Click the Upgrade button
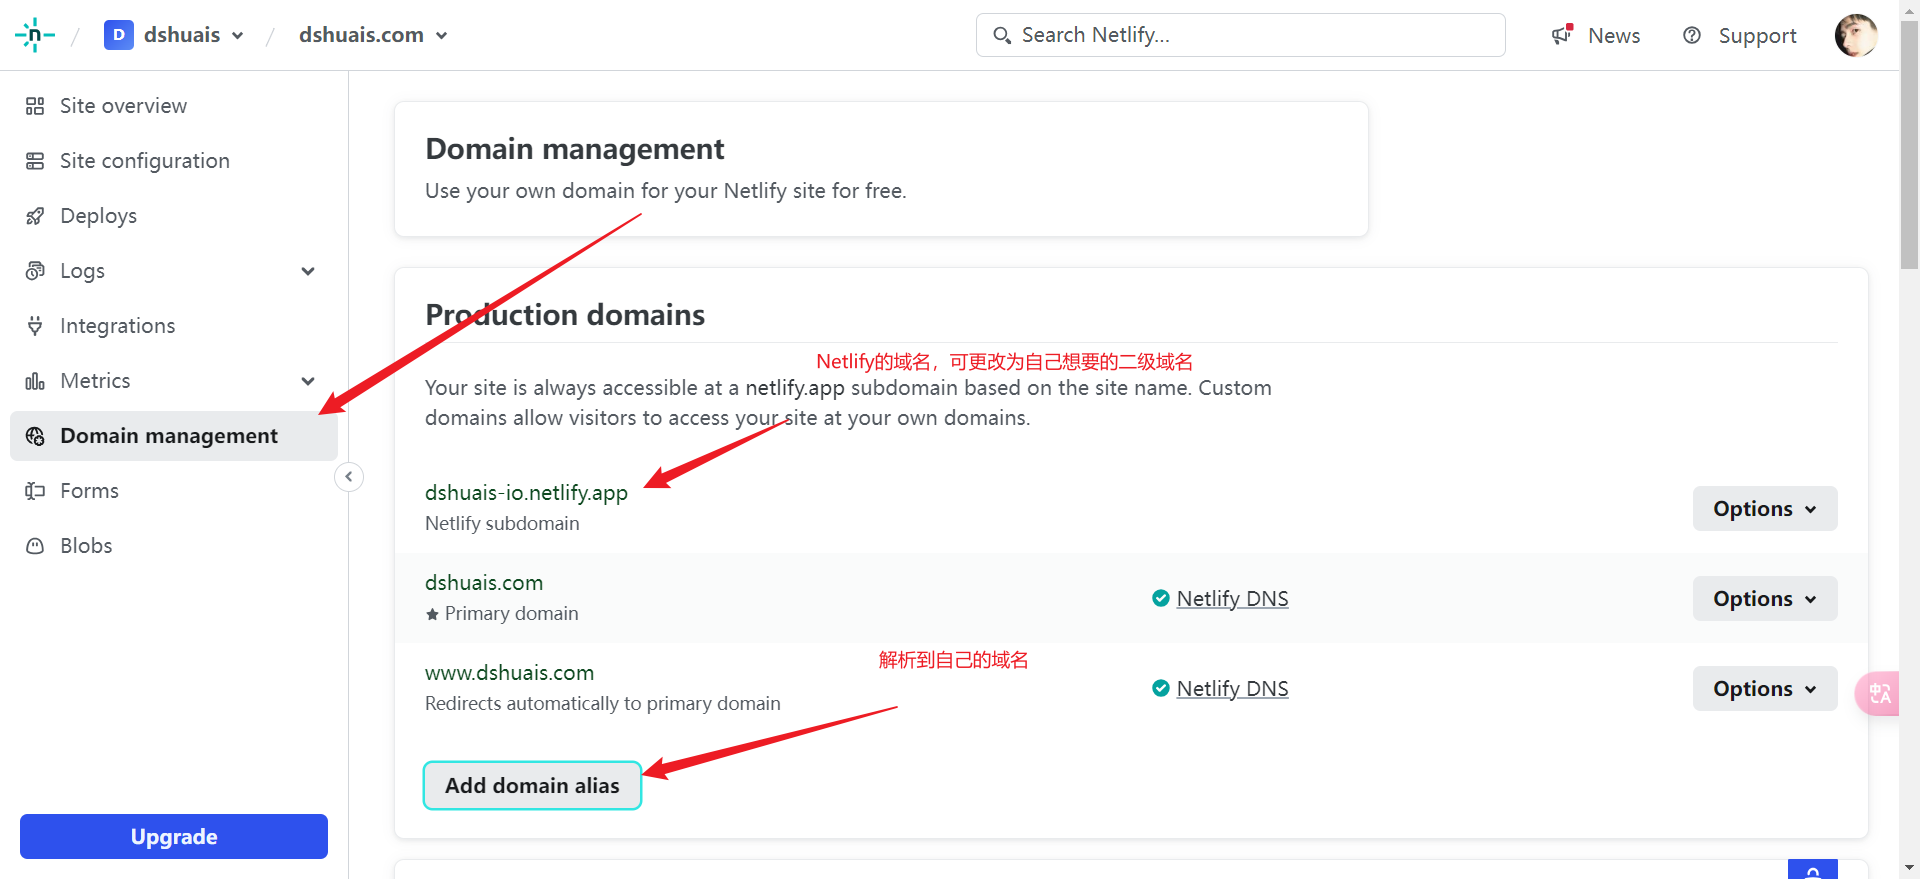Viewport: 1920px width, 879px height. (174, 836)
